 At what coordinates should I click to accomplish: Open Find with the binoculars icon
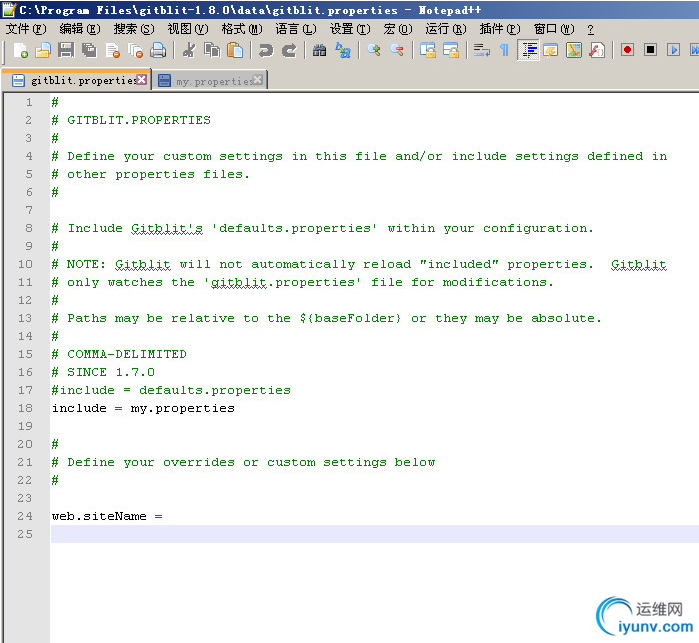[x=320, y=50]
